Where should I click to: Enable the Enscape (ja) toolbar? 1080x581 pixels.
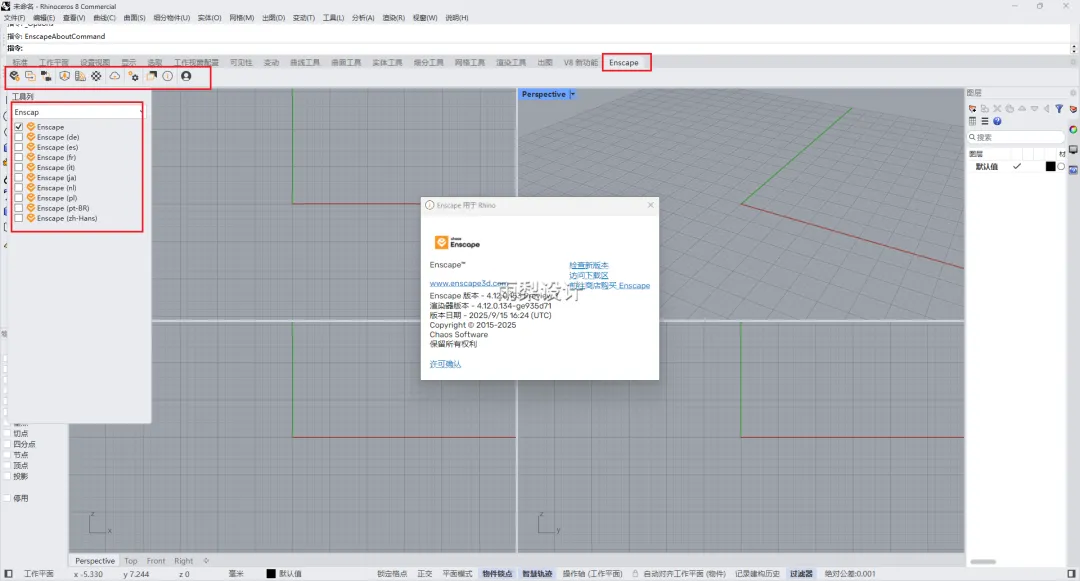click(19, 178)
